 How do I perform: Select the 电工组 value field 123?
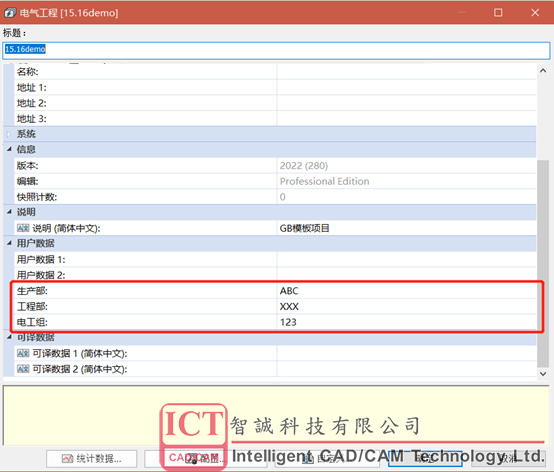click(x=407, y=322)
